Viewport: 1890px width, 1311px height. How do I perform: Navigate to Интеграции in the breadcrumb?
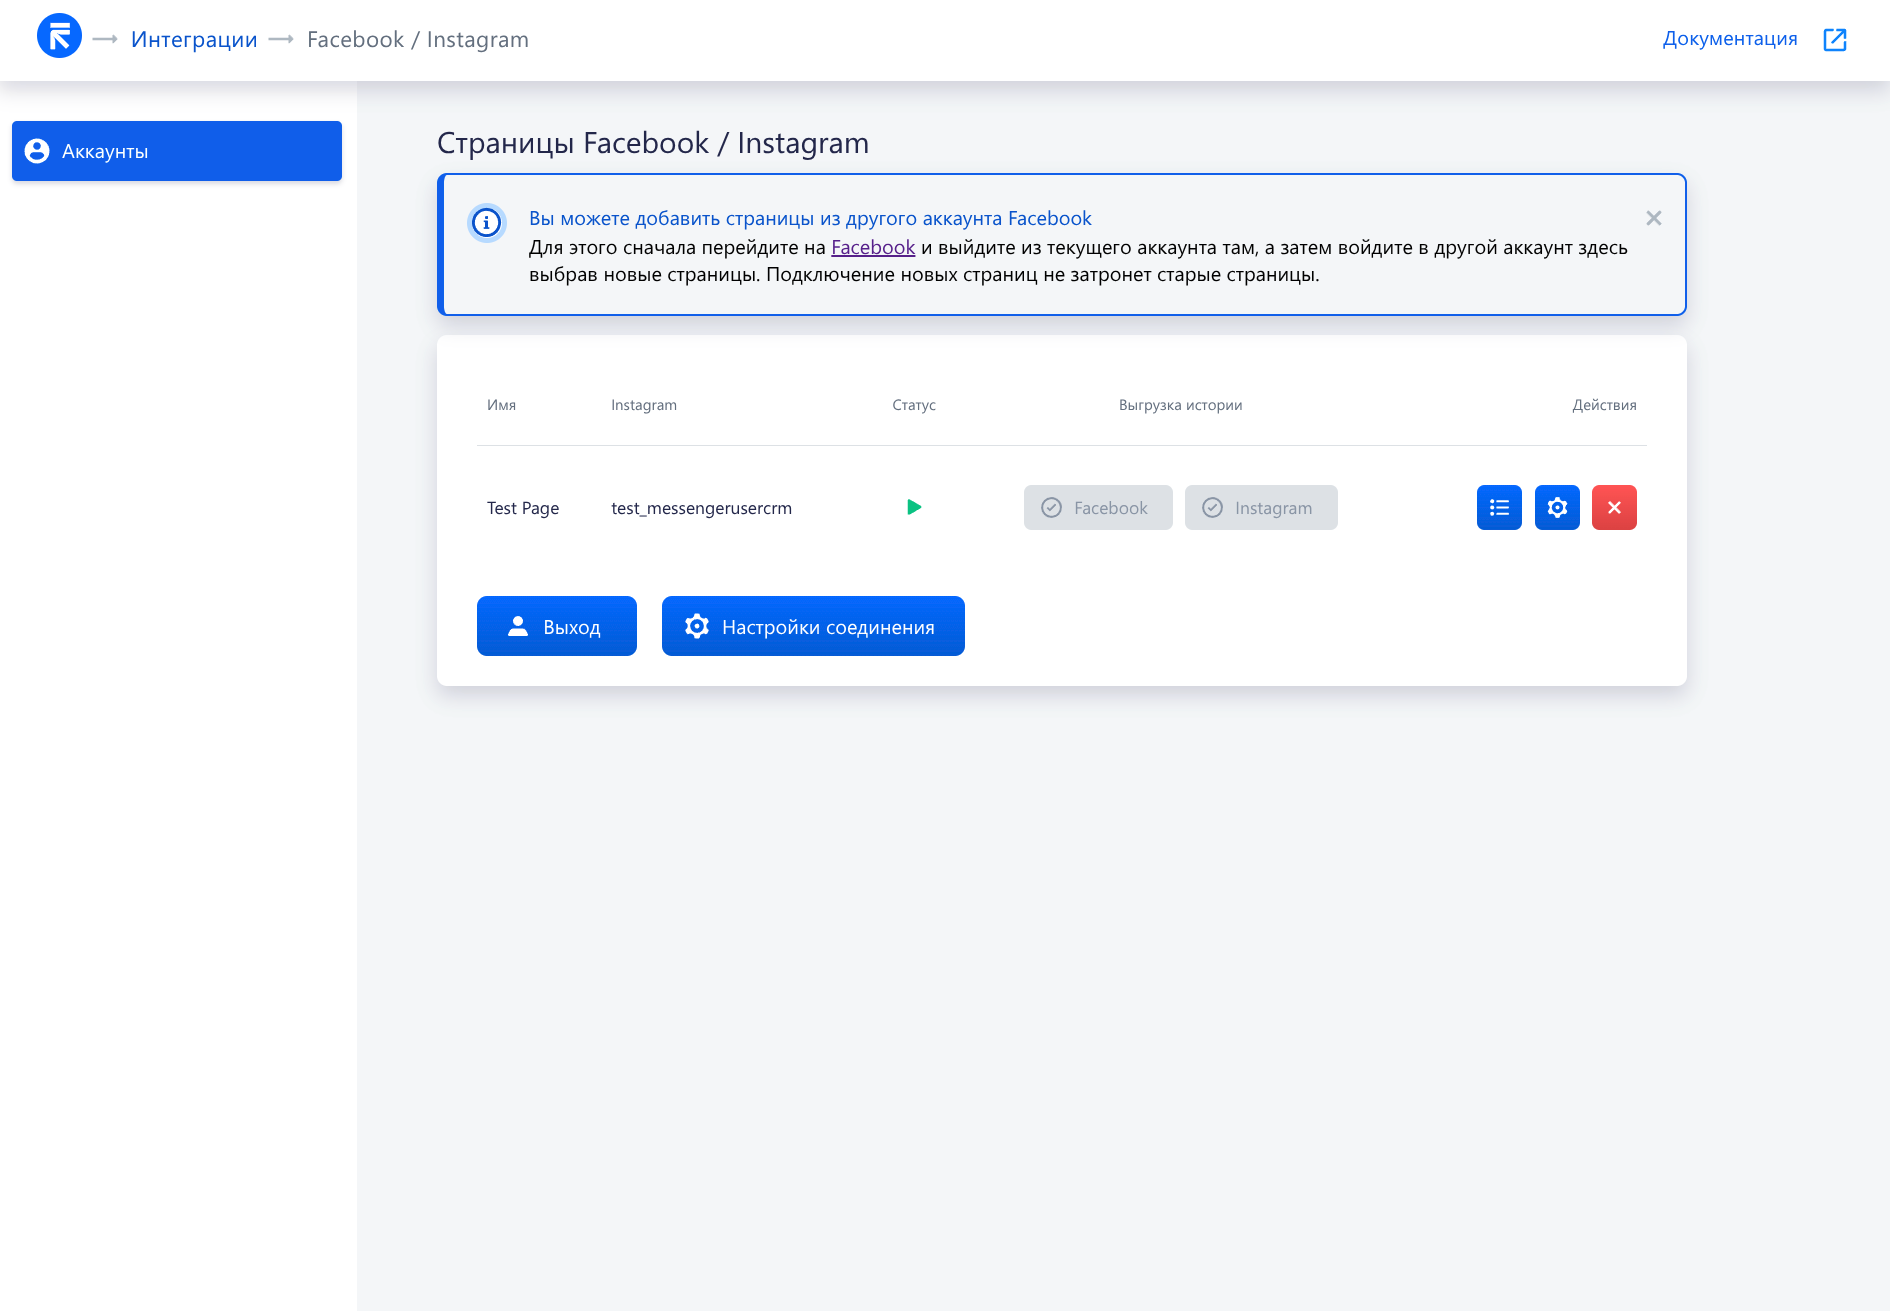(x=194, y=40)
